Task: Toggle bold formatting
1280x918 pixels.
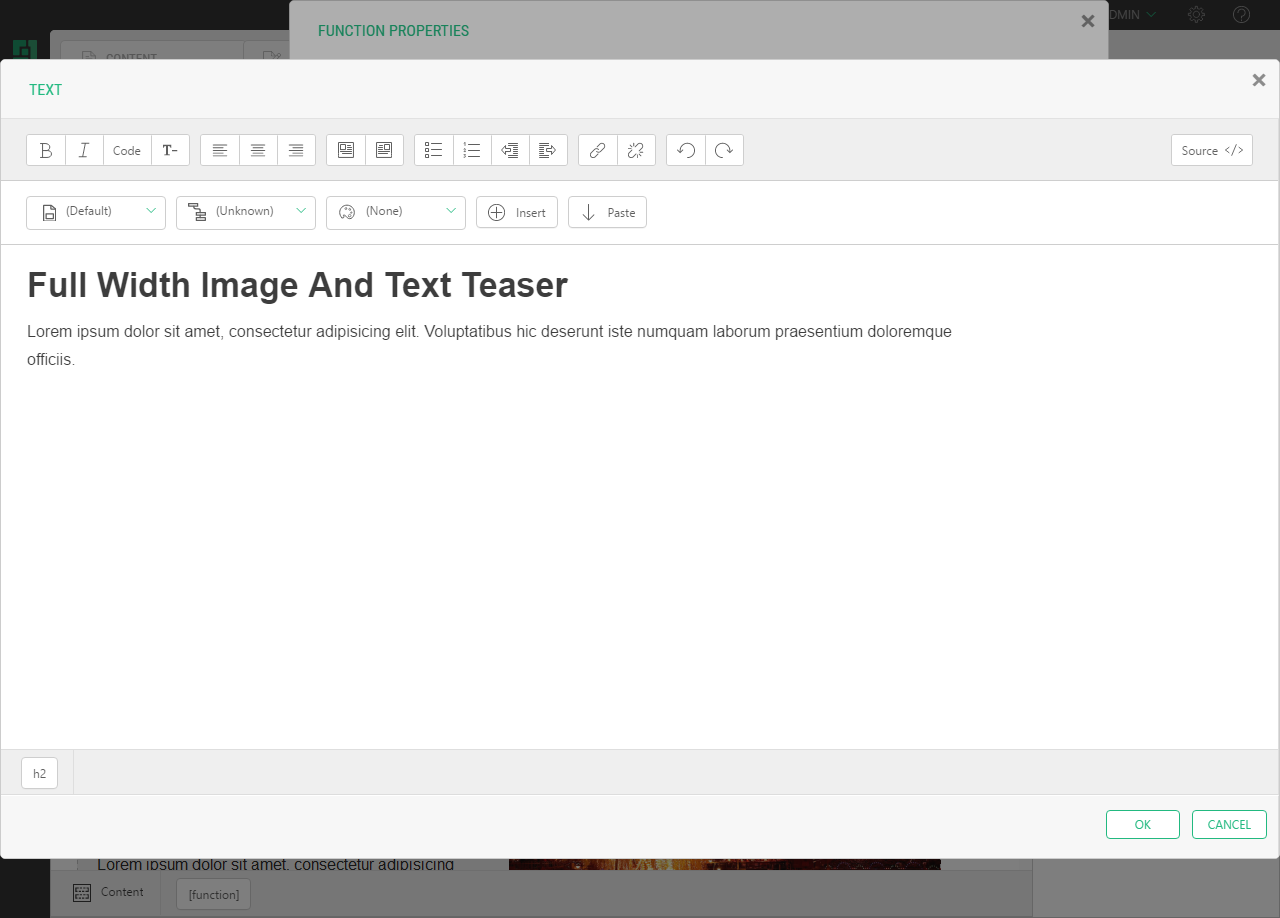Action: pyautogui.click(x=46, y=150)
